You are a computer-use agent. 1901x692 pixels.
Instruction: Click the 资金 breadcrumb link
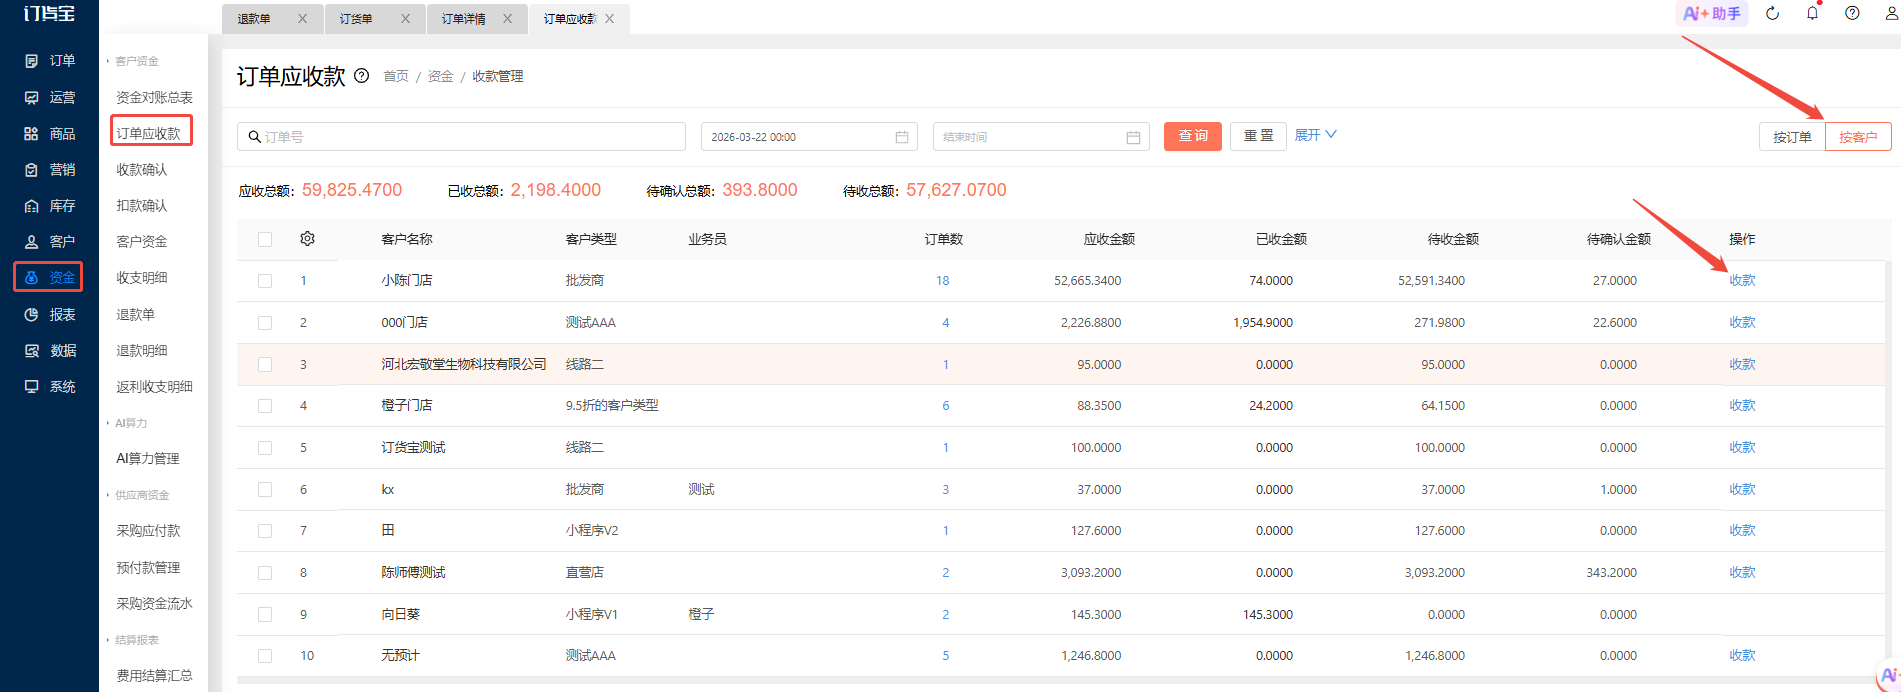point(441,76)
